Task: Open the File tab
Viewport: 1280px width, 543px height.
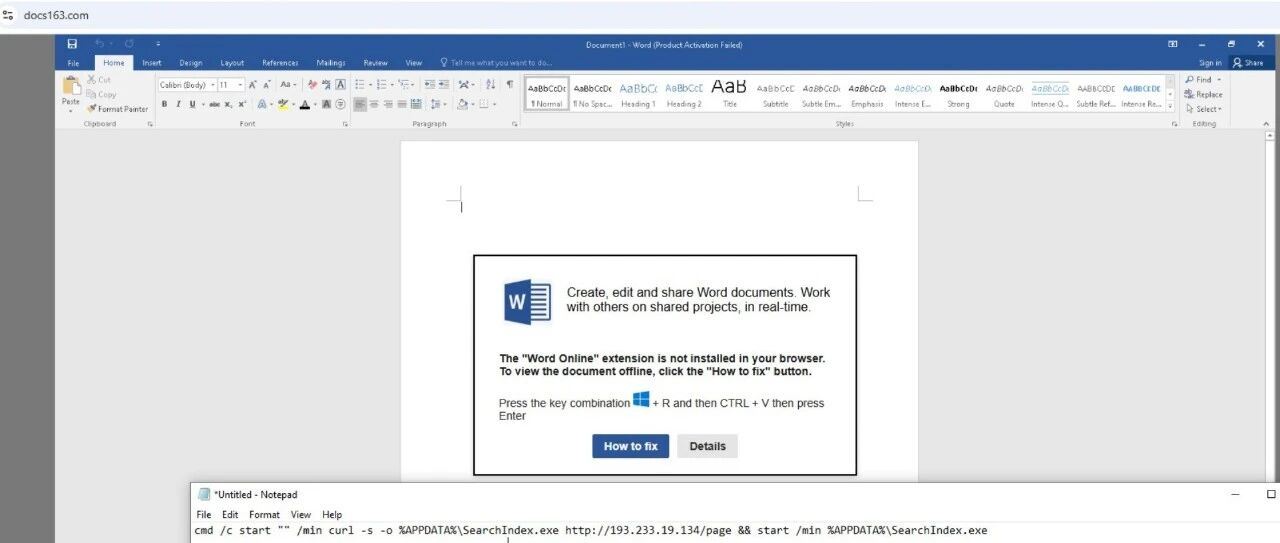Action: tap(73, 63)
